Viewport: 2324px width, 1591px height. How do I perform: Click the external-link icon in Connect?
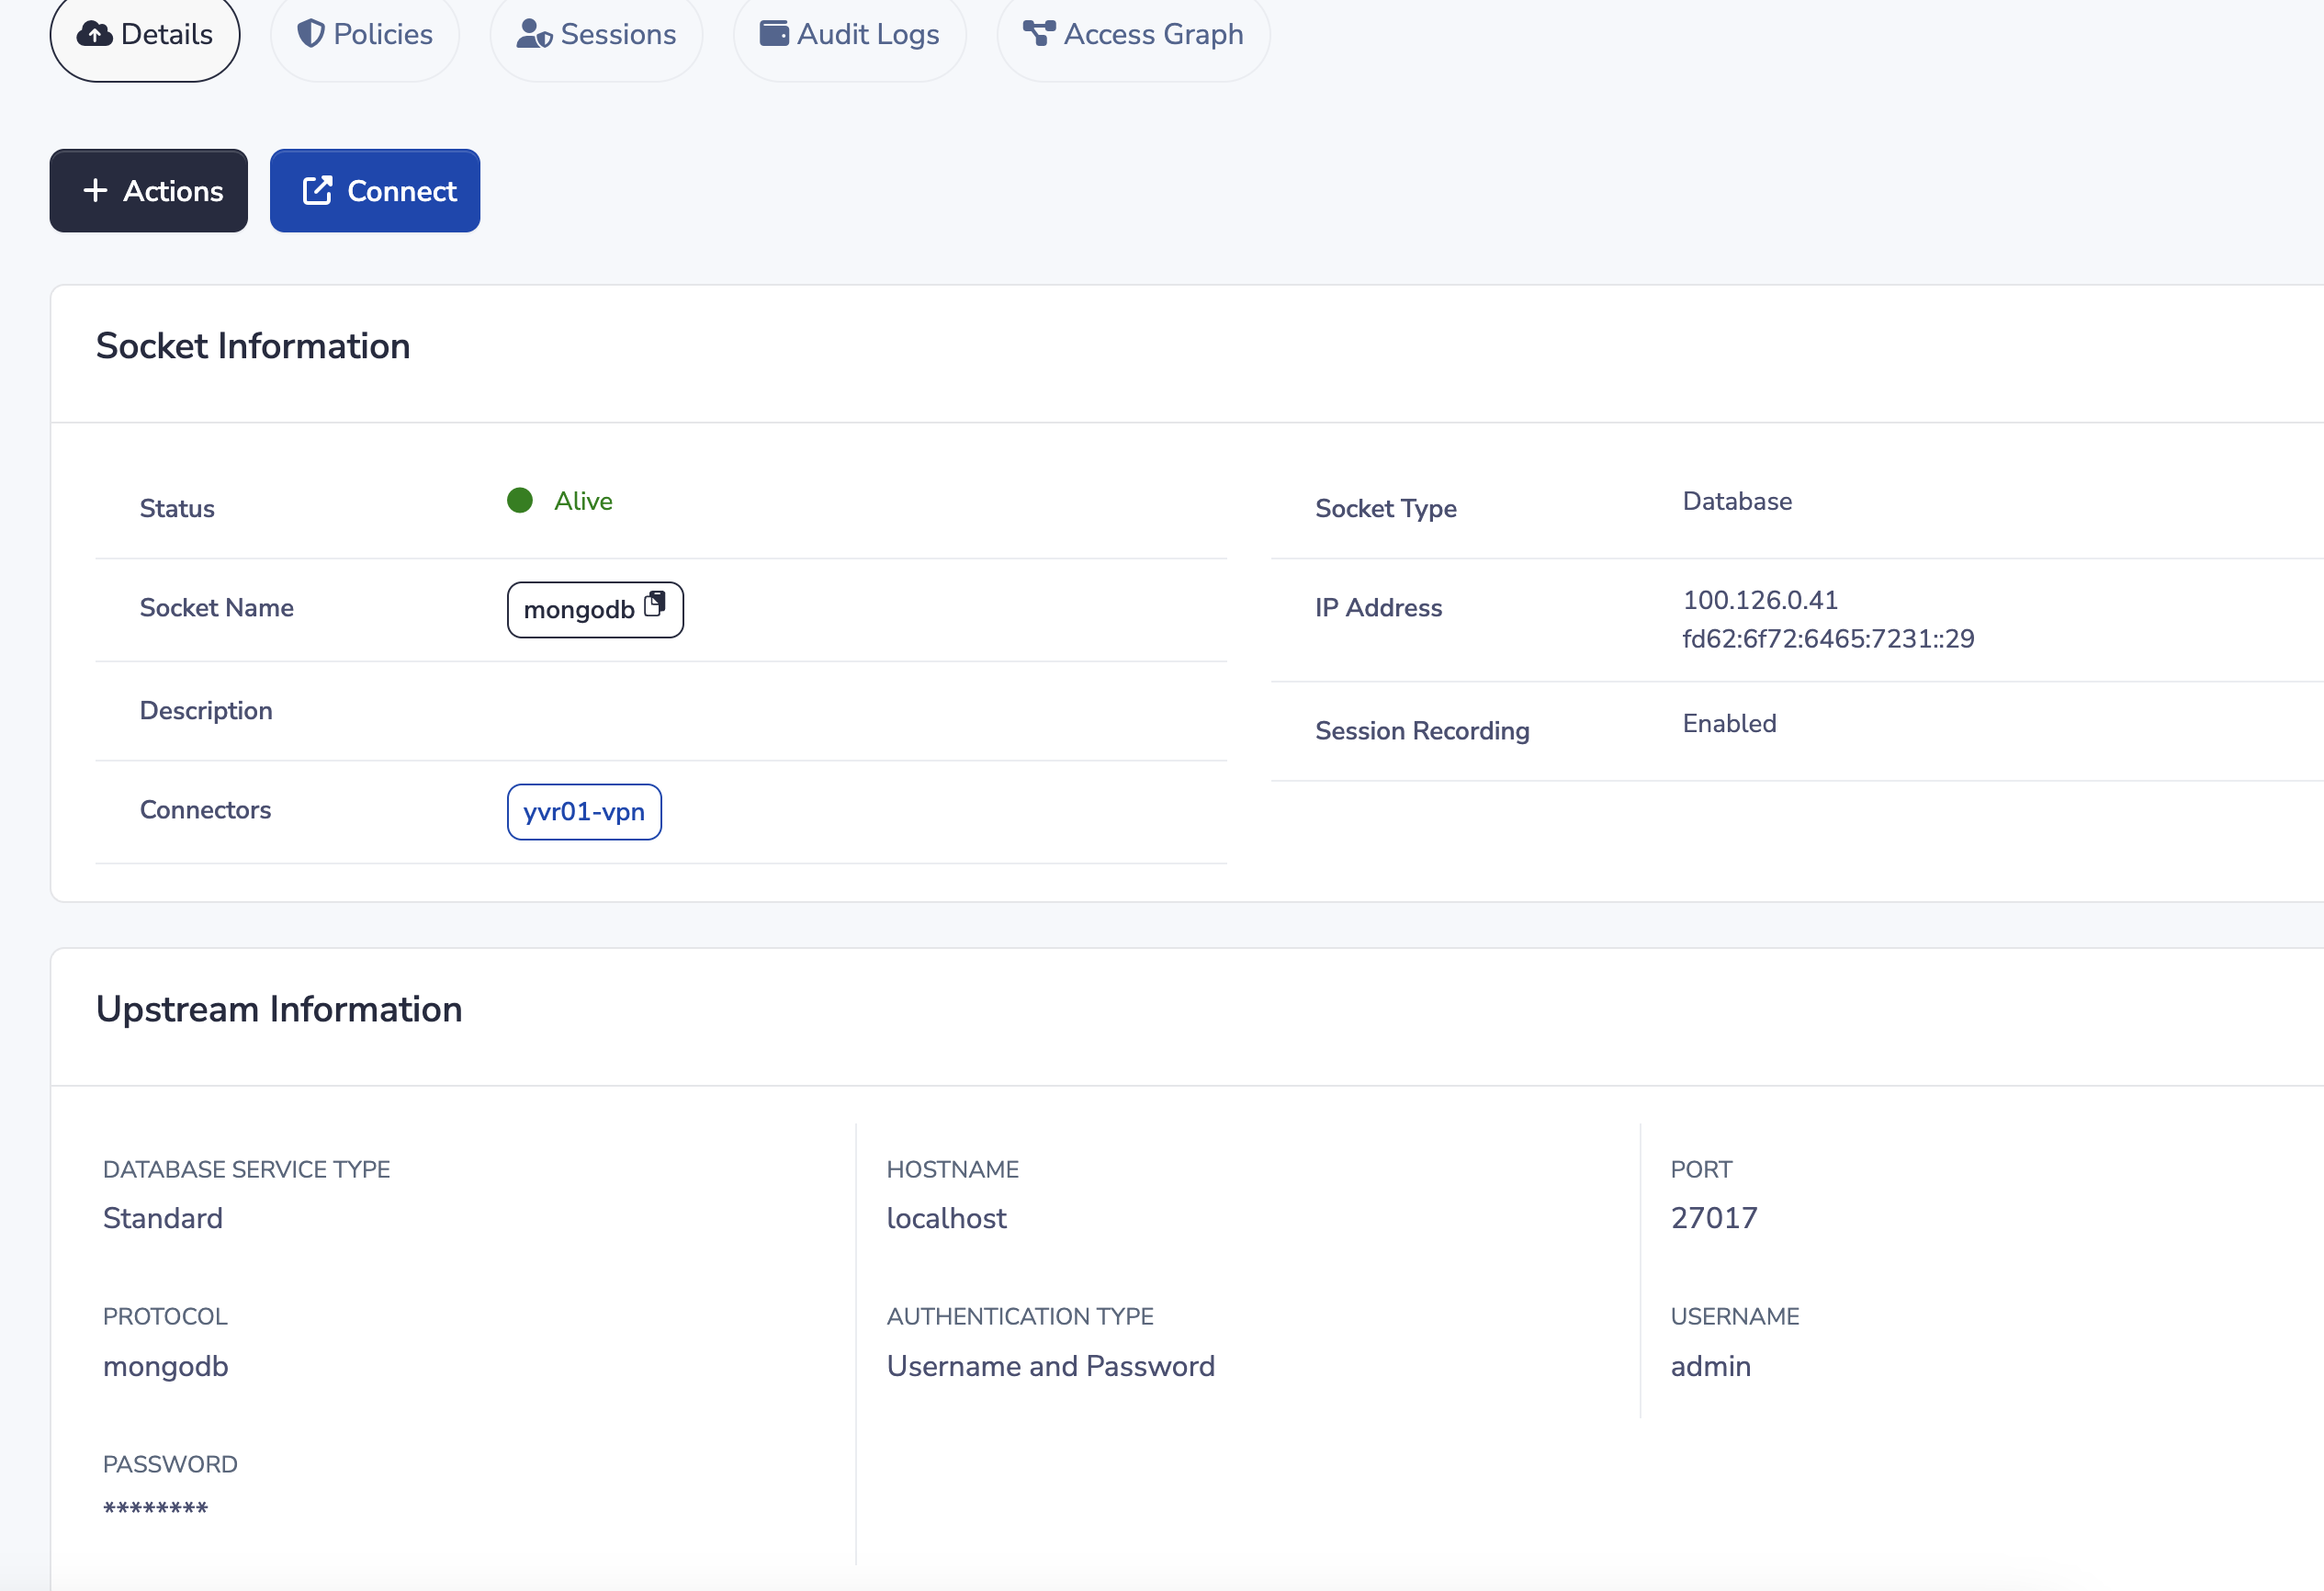click(317, 190)
